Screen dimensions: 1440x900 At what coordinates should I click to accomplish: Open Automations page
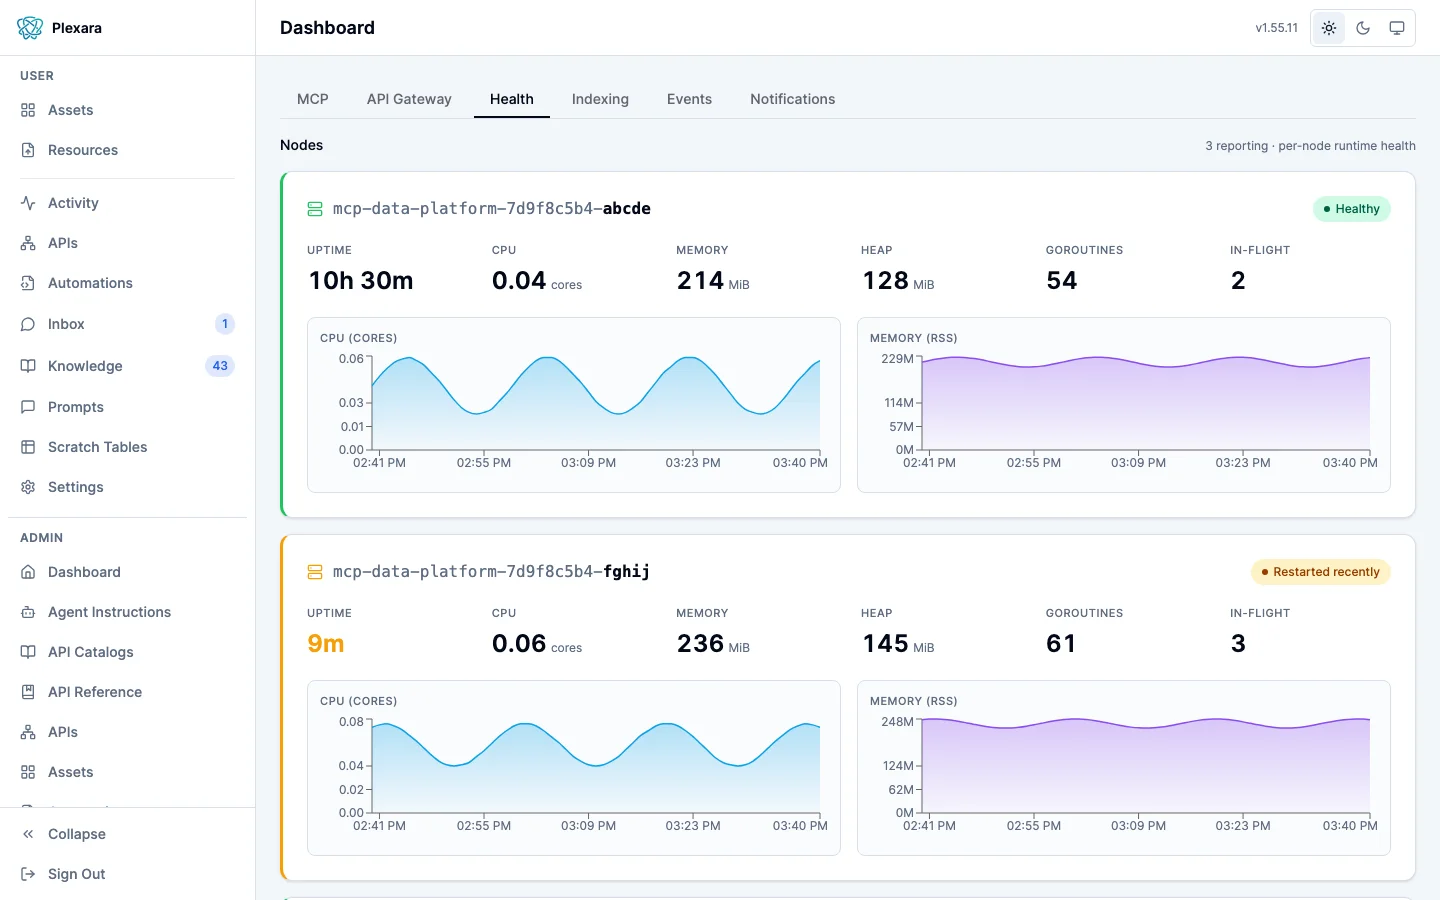pos(127,283)
